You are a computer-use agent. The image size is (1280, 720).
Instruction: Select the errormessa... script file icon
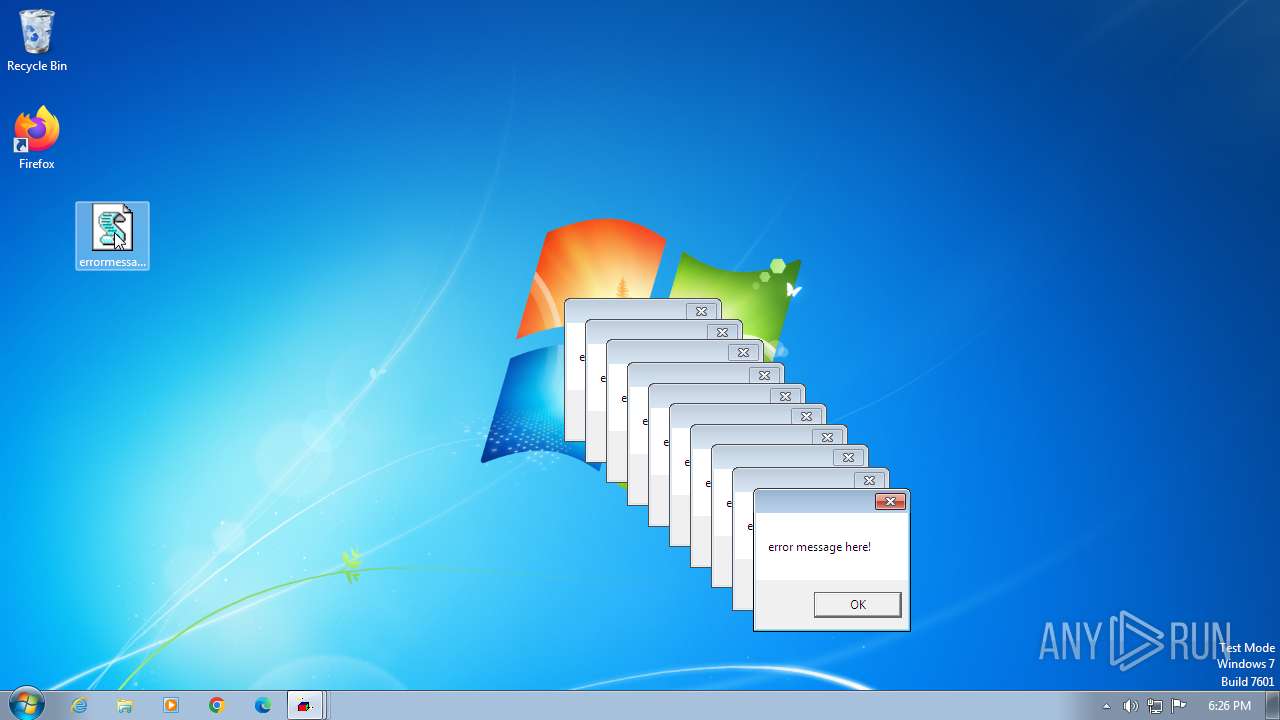112,236
